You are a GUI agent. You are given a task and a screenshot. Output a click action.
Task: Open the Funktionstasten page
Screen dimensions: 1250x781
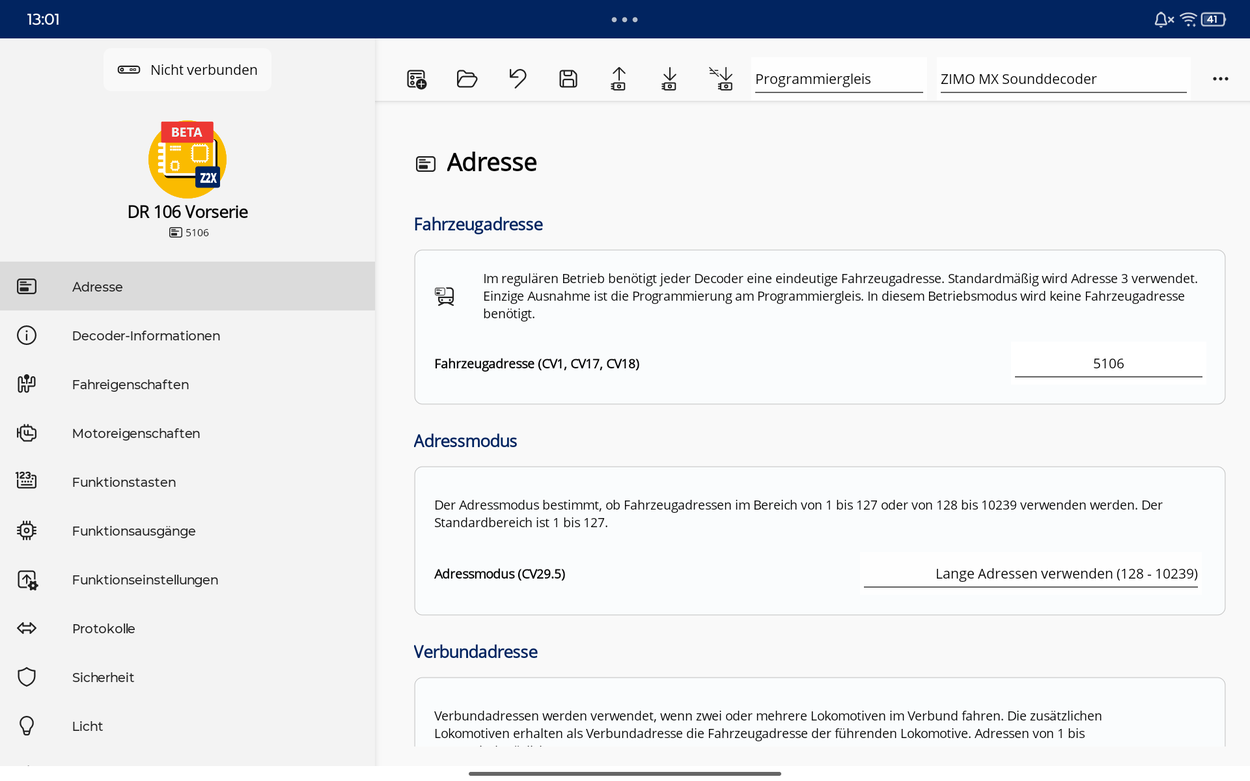tap(124, 482)
